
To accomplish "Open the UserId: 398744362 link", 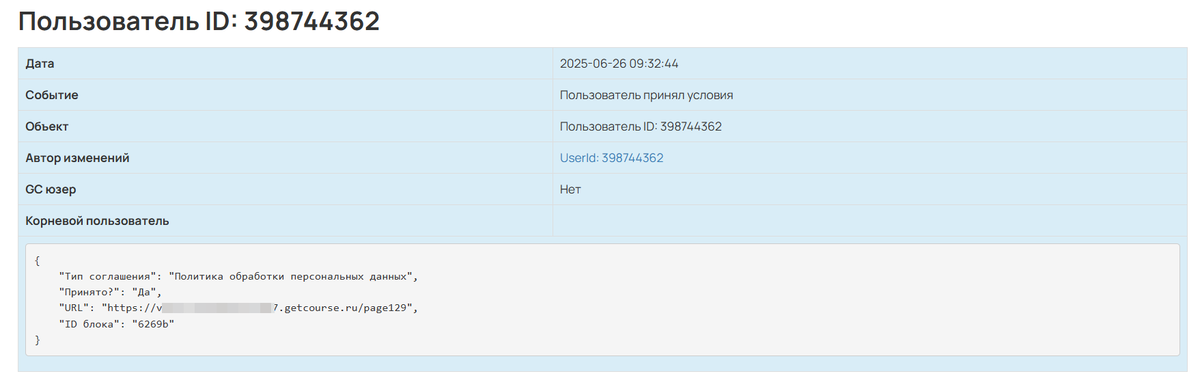I will click(x=611, y=158).
